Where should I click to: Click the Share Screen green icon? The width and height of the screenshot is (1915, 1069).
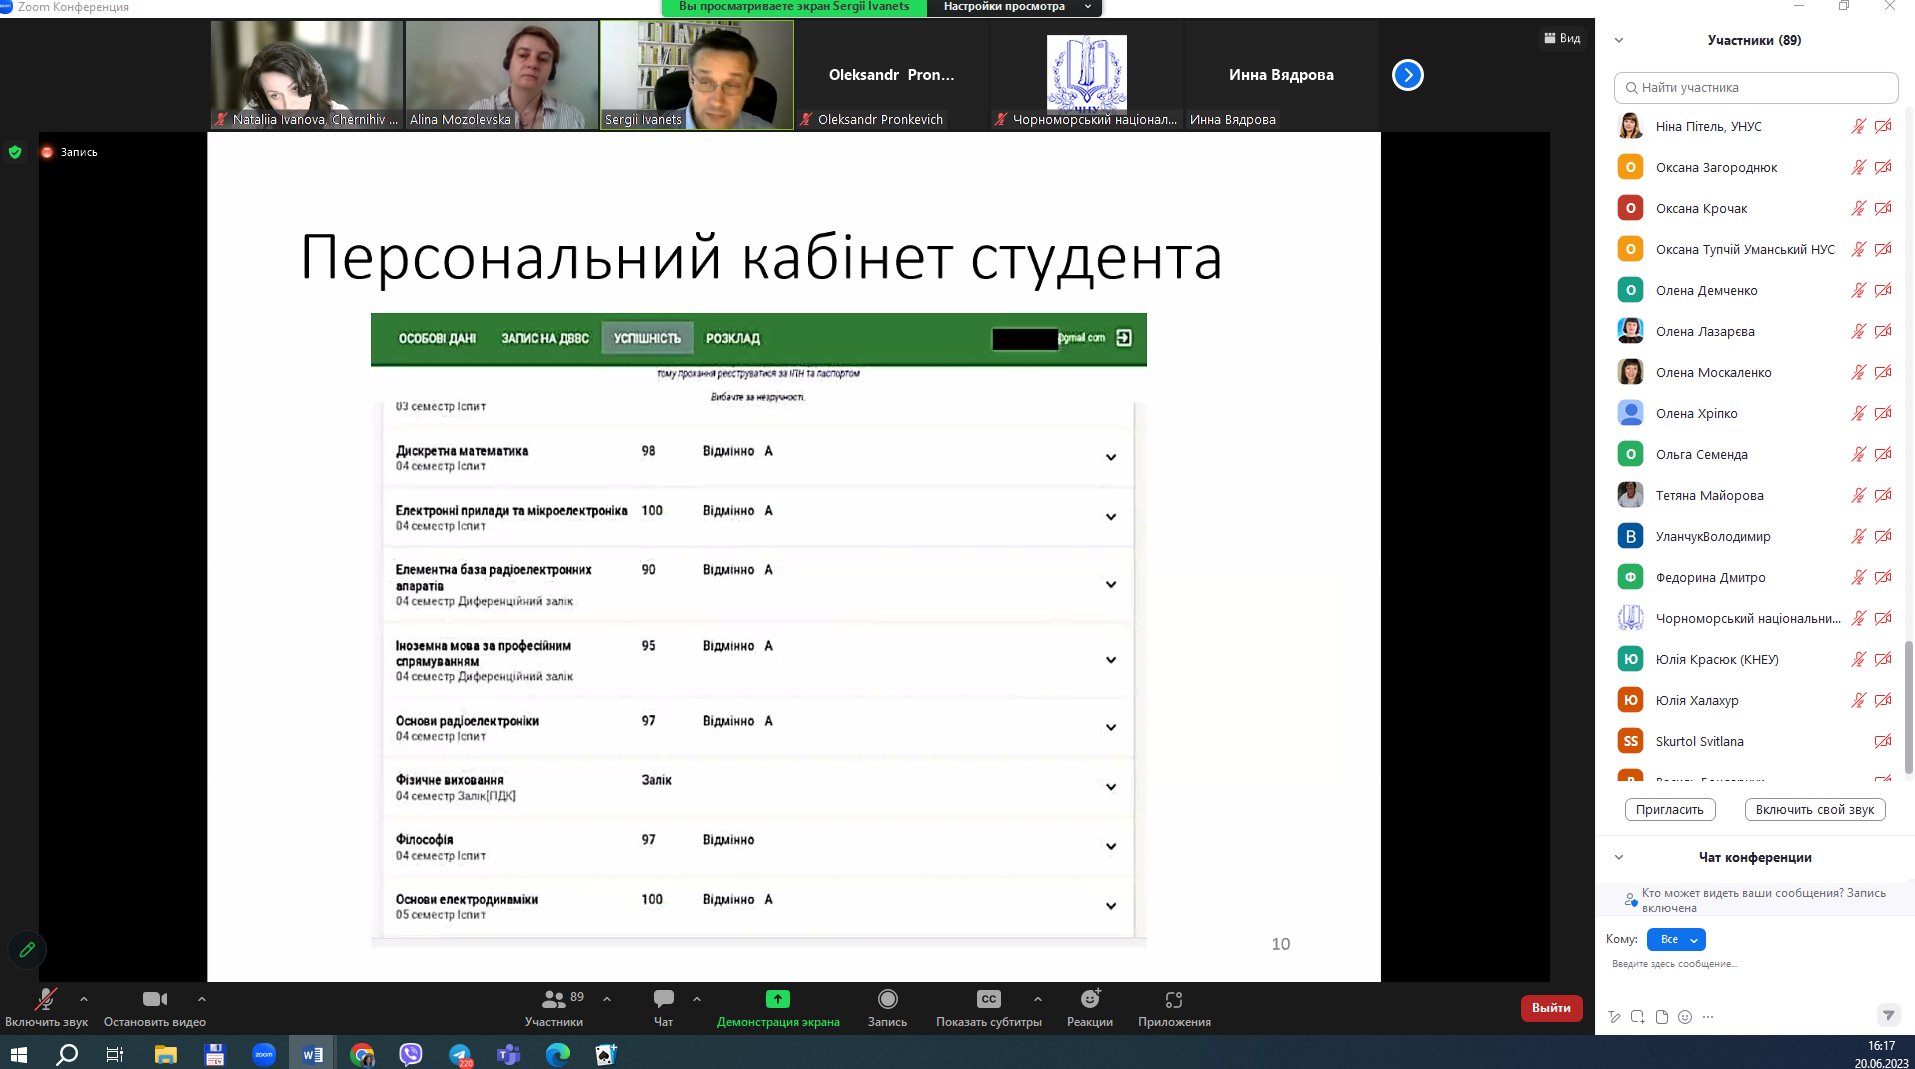[x=777, y=999]
